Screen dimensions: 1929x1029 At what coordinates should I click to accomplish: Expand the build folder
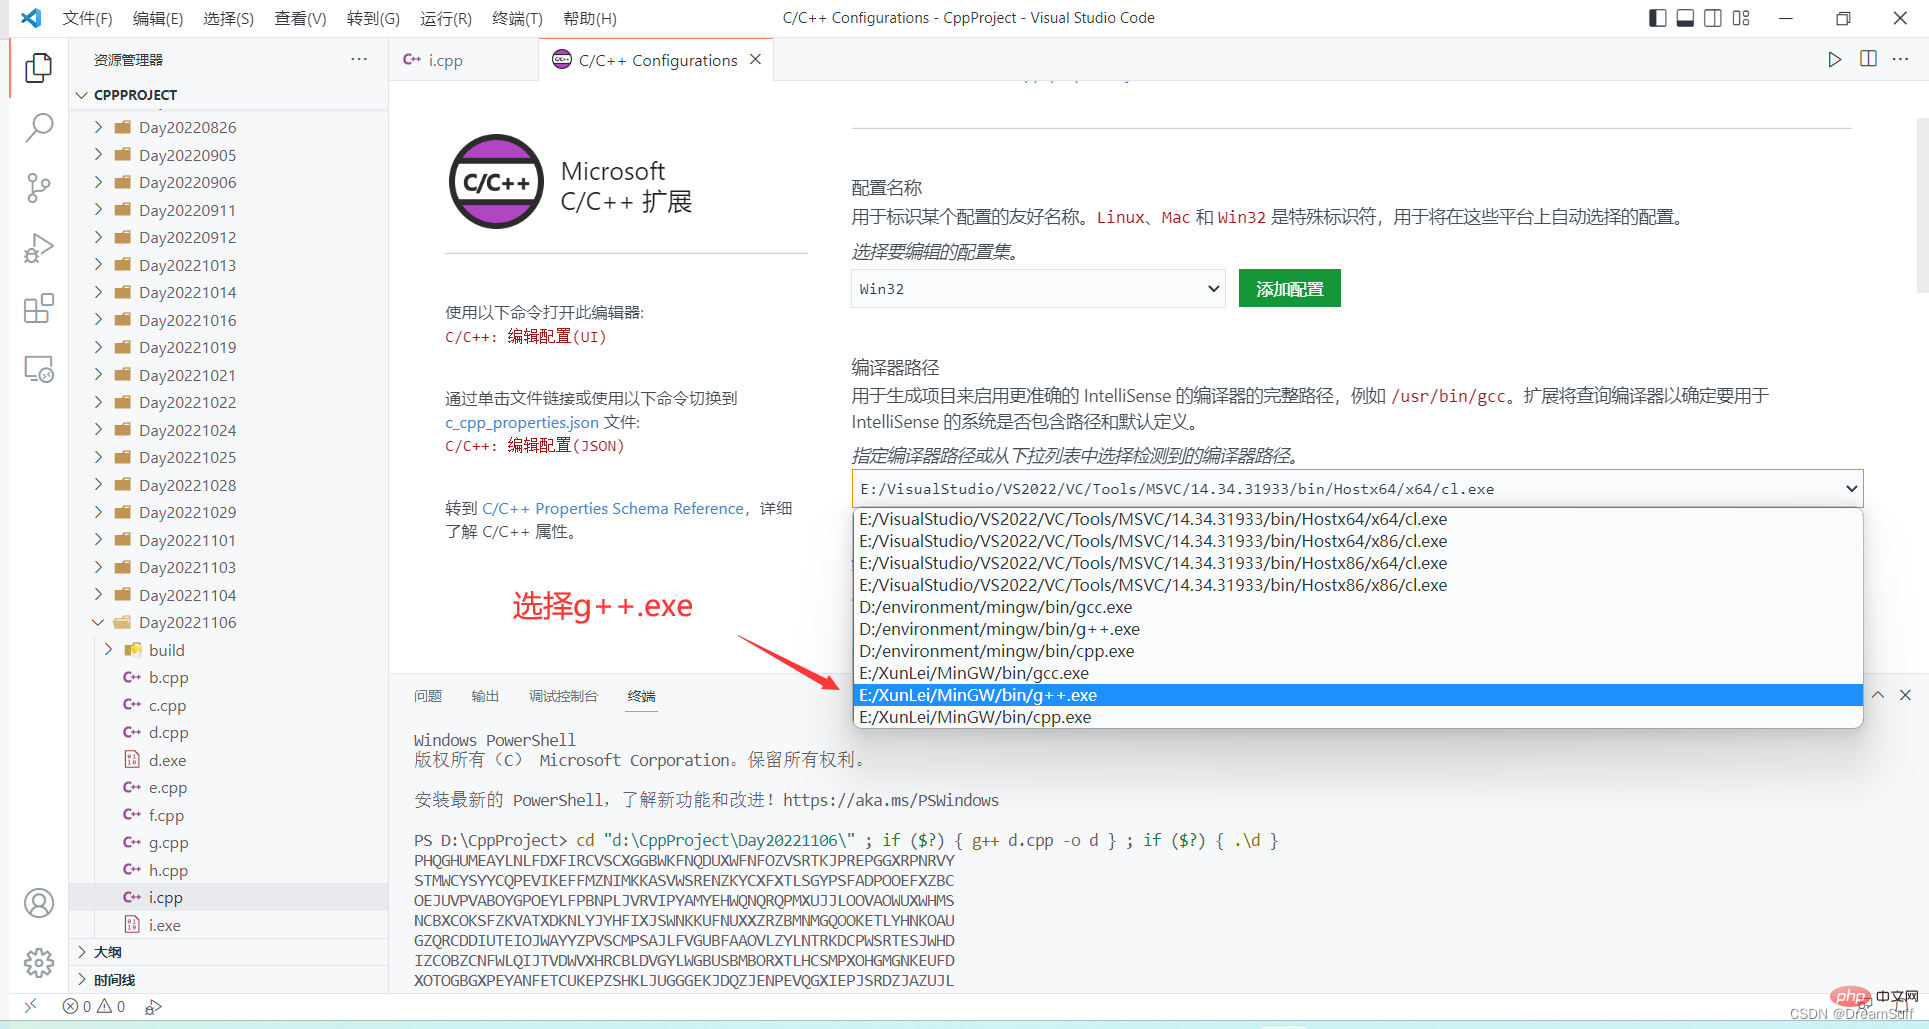[108, 650]
